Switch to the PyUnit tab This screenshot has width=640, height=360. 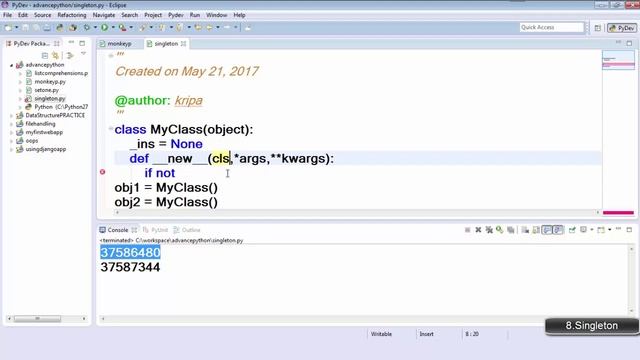coord(156,230)
